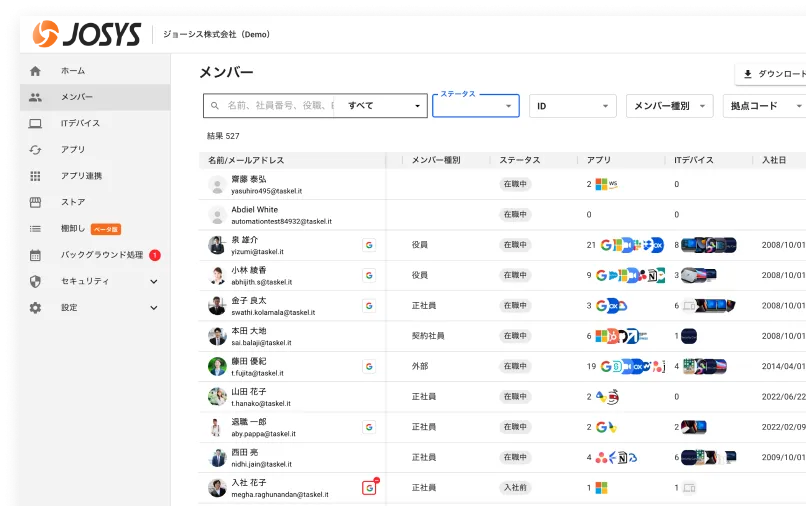The width and height of the screenshot is (806, 506).
Task: Click Google icon in 金子 良太 row
Action: point(369,305)
